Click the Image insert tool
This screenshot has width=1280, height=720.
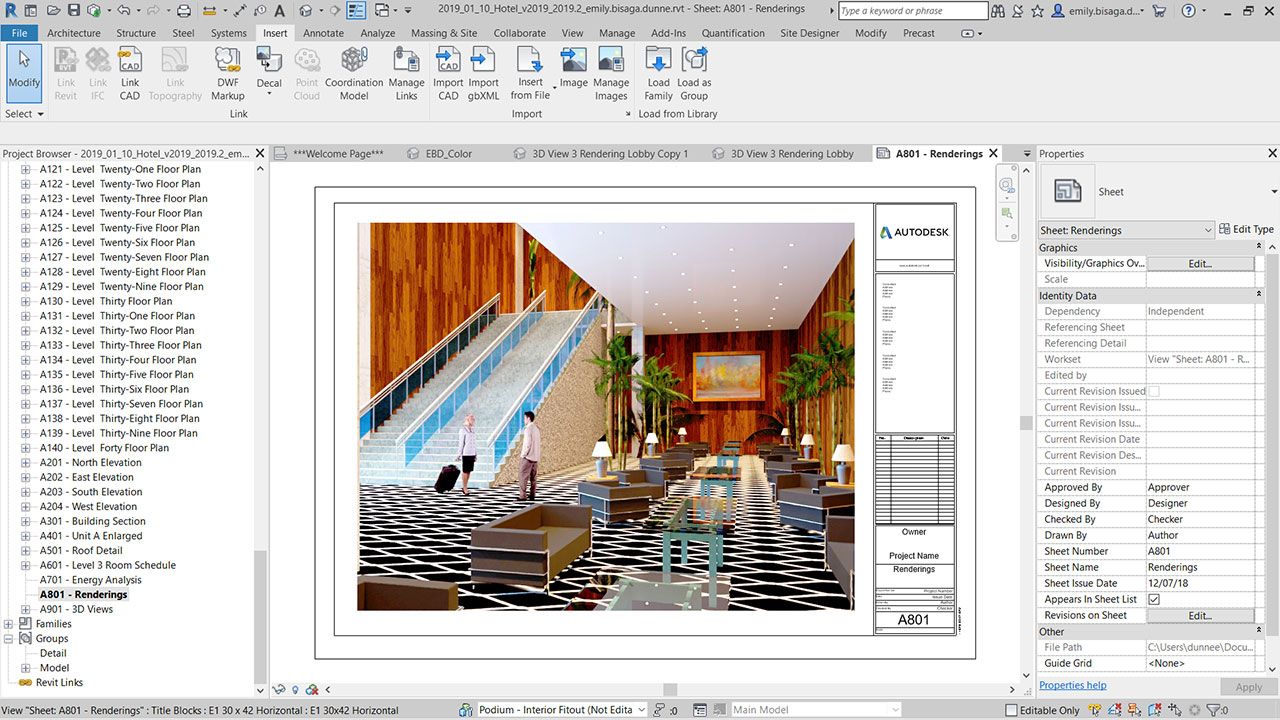tap(574, 68)
